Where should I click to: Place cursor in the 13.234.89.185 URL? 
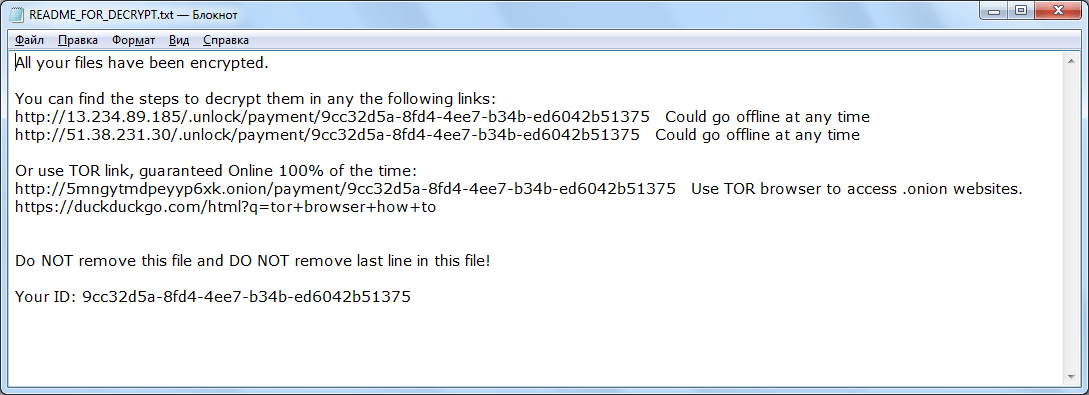(333, 117)
